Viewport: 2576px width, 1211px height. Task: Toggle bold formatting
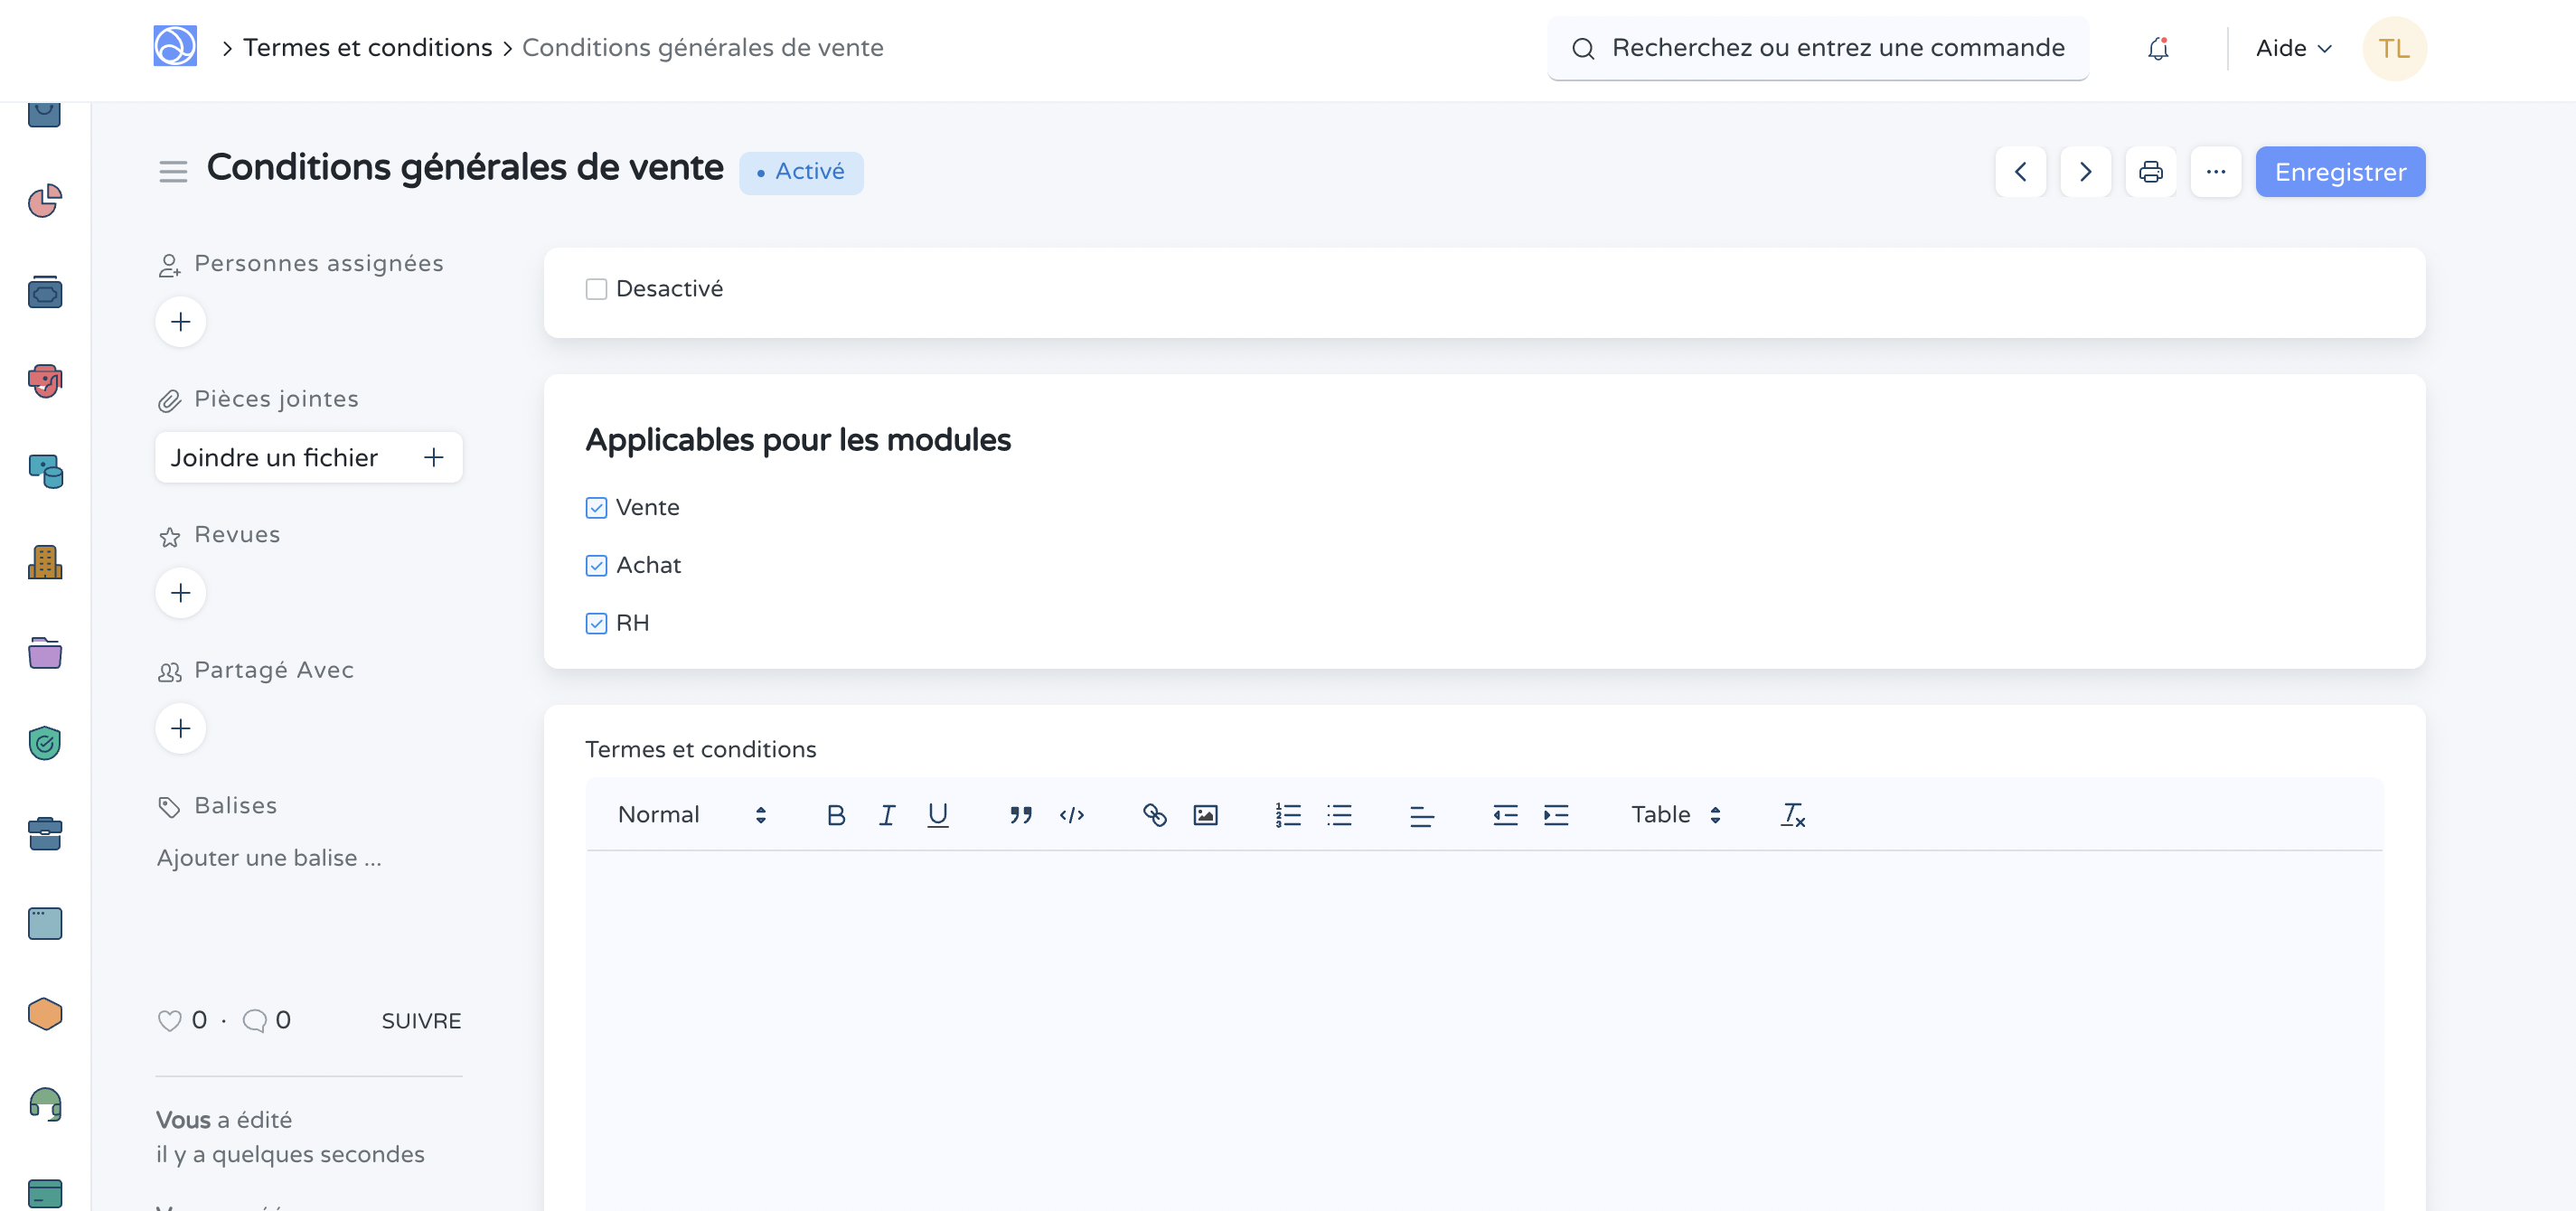[836, 814]
